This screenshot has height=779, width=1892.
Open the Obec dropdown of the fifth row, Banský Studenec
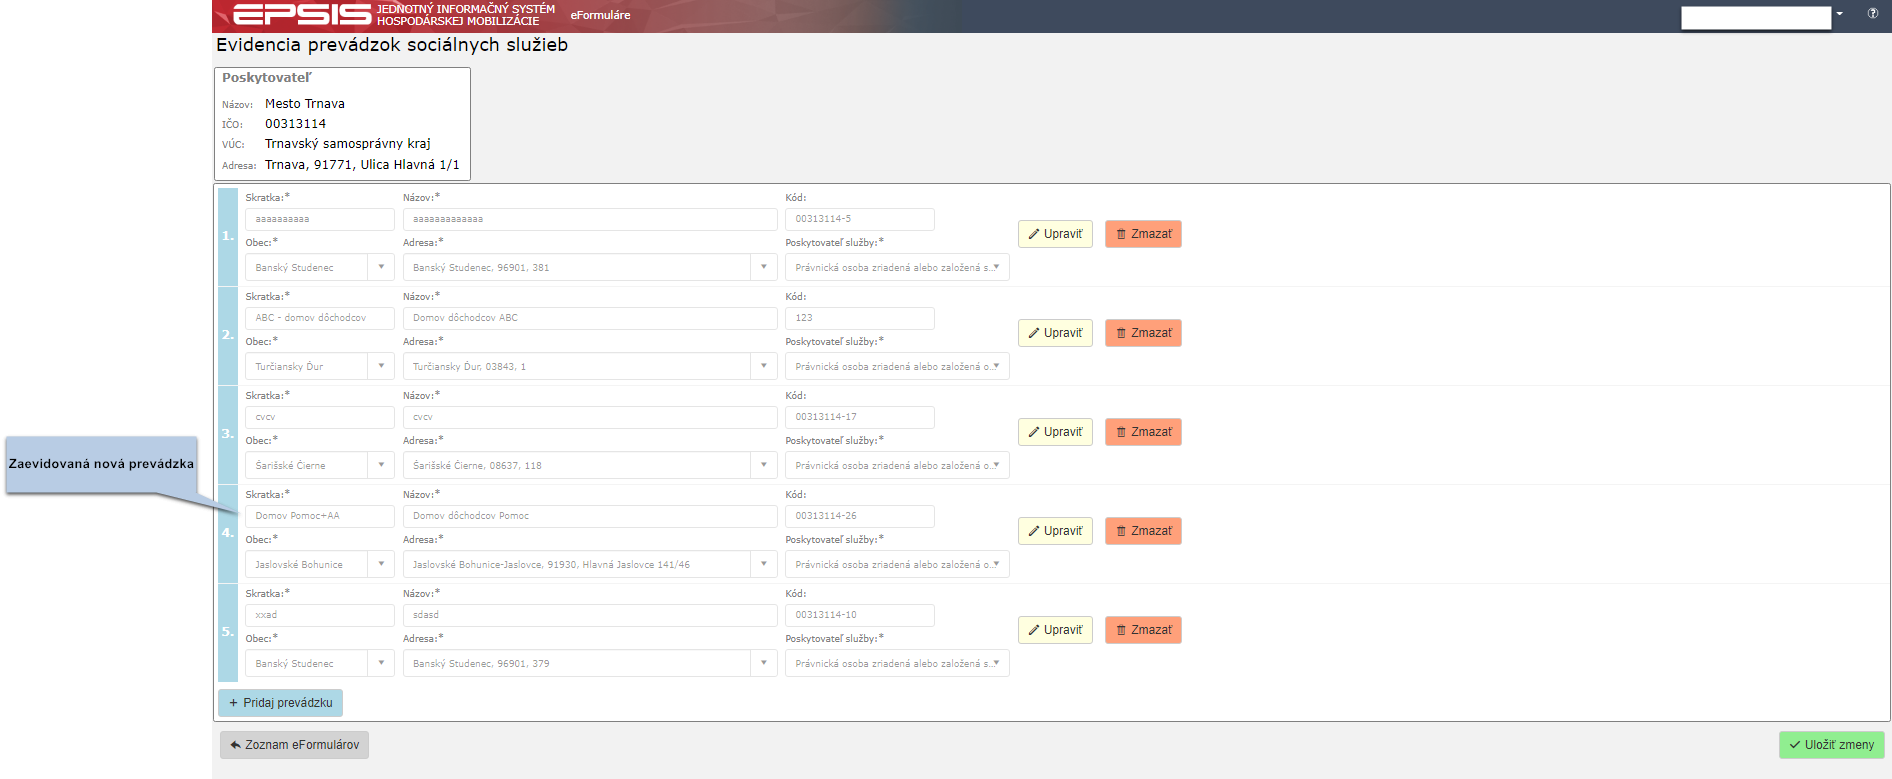click(319, 663)
